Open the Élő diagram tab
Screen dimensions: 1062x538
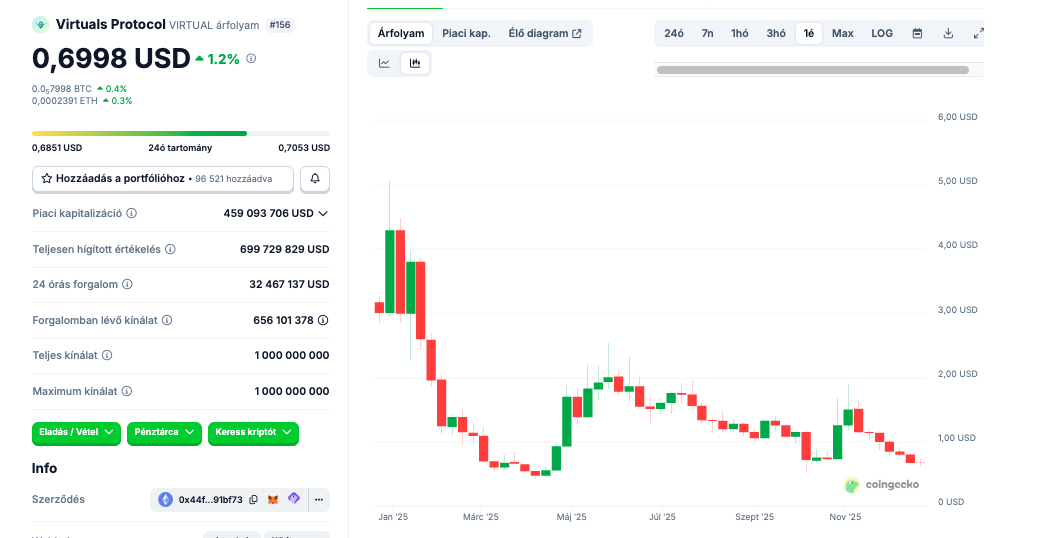pos(545,33)
